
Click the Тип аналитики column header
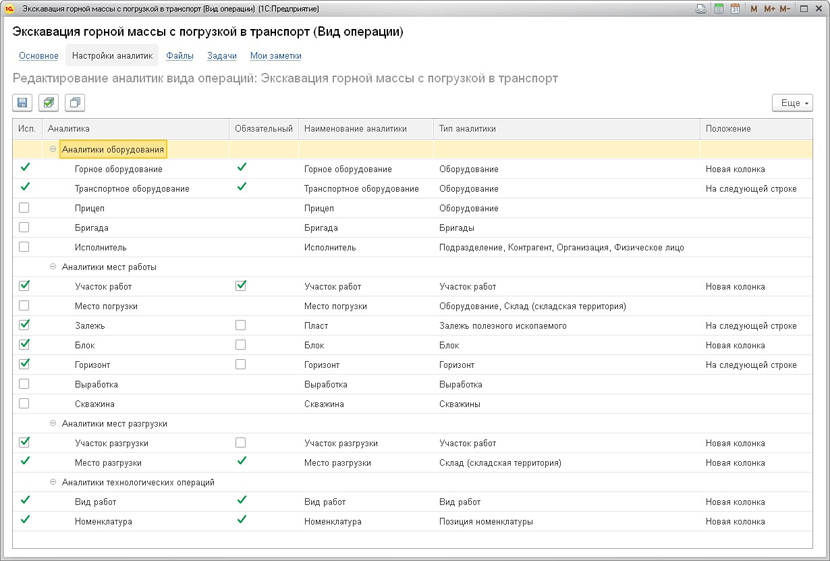(x=467, y=129)
